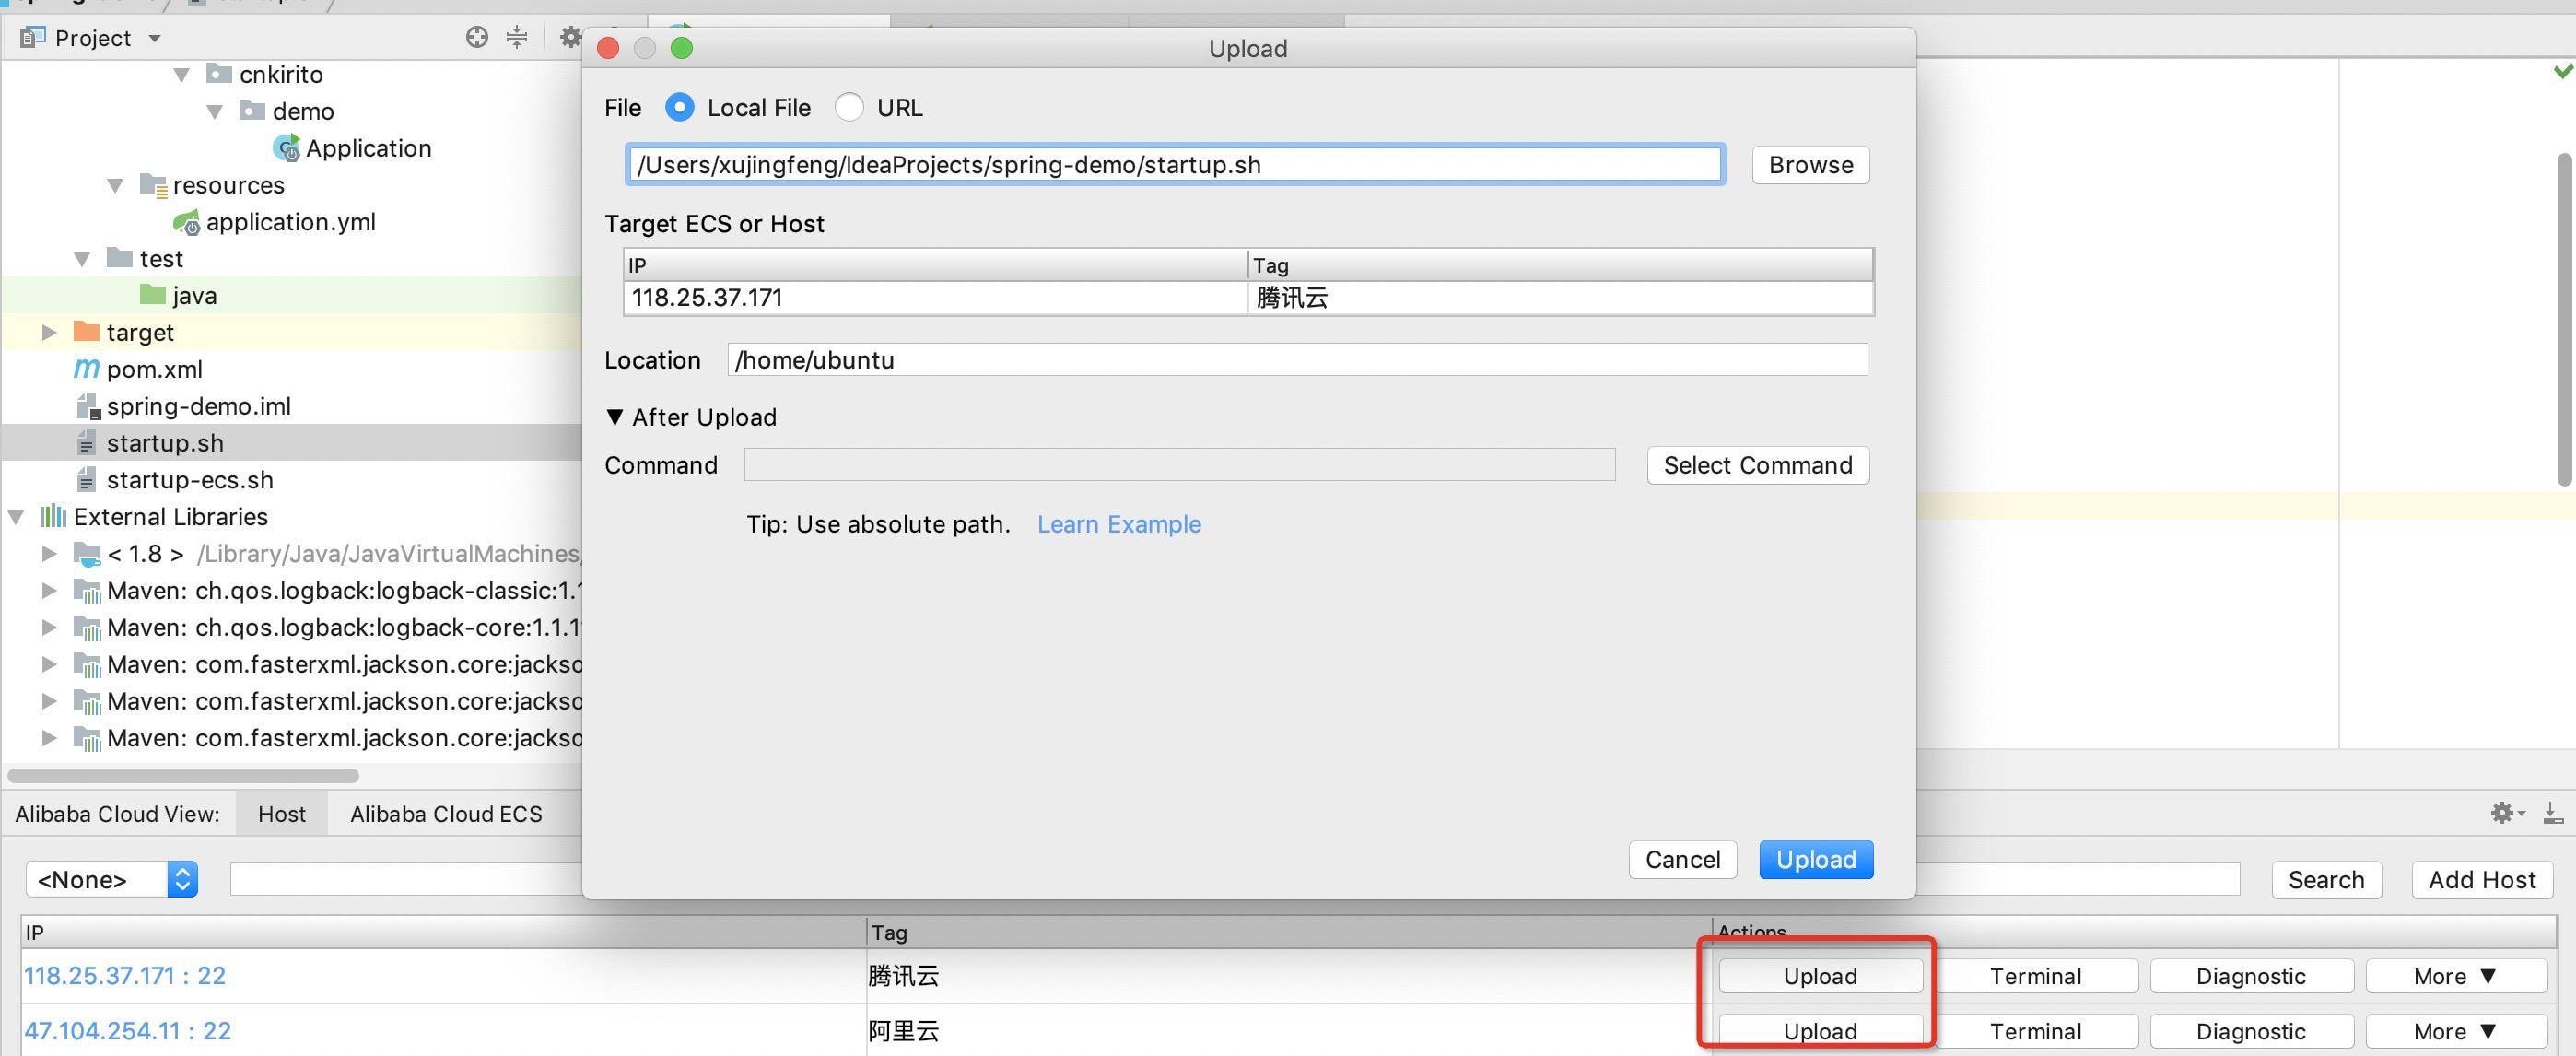Viewport: 2576px width, 1056px height.
Task: Select the Local File radio button
Action: pyautogui.click(x=679, y=107)
